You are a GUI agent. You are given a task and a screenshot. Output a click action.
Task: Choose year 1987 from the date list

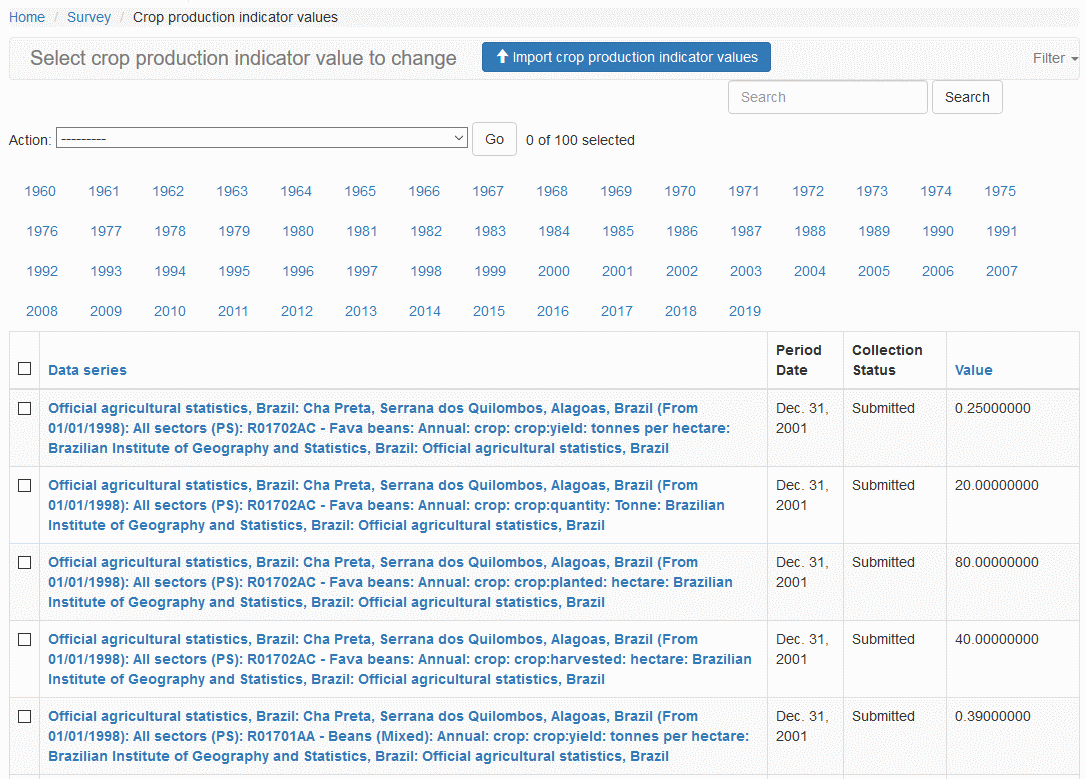[745, 231]
